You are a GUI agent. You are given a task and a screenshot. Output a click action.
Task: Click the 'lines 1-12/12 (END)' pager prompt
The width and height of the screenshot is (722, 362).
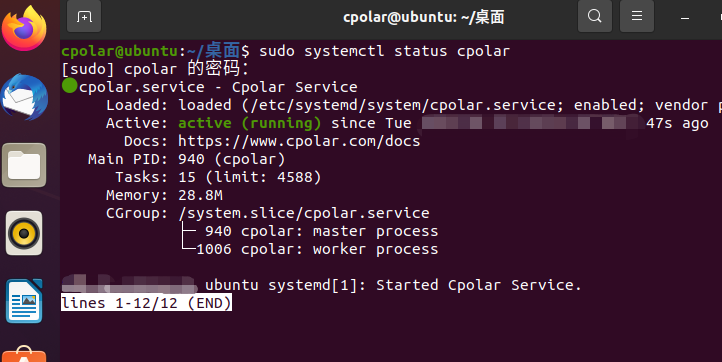tap(146, 303)
